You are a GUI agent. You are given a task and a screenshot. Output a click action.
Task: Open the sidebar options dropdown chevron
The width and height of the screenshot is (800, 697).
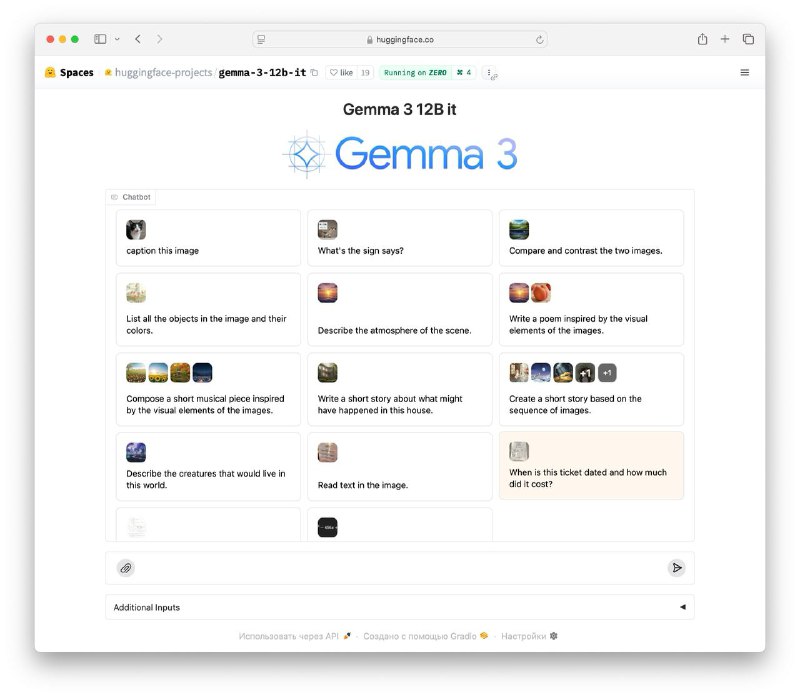[x=117, y=39]
